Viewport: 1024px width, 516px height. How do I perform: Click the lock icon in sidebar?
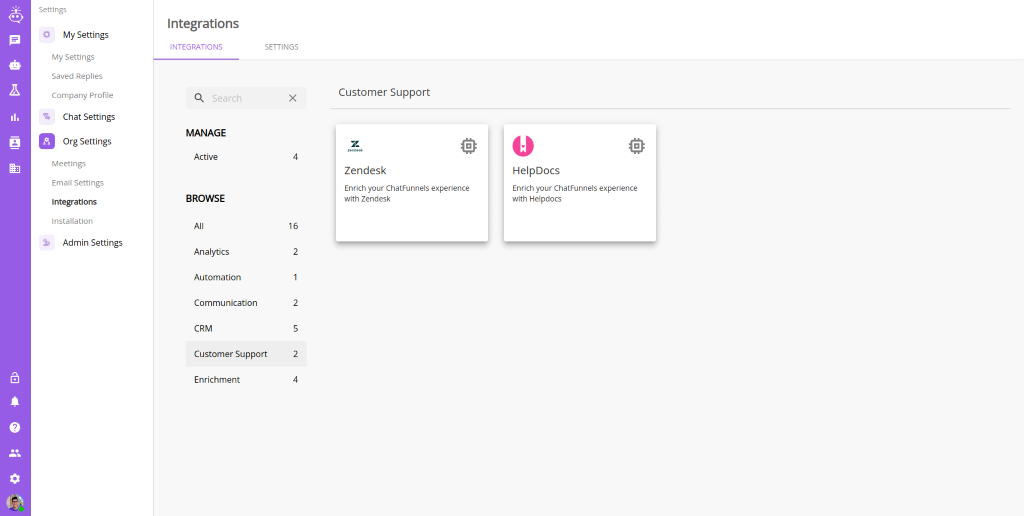15,378
